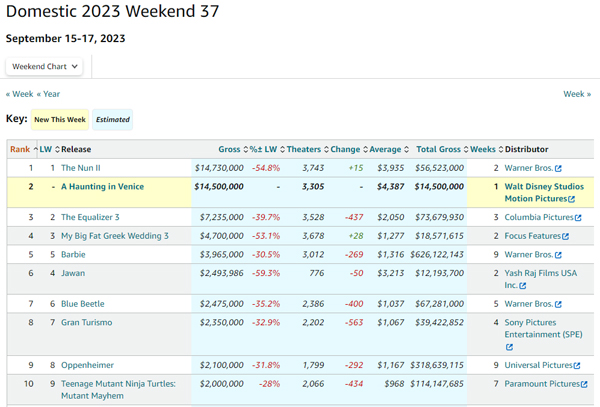Screen dimensions: 600x407
Task: Click external link icon beside Columbia Pictures
Action: coord(578,218)
